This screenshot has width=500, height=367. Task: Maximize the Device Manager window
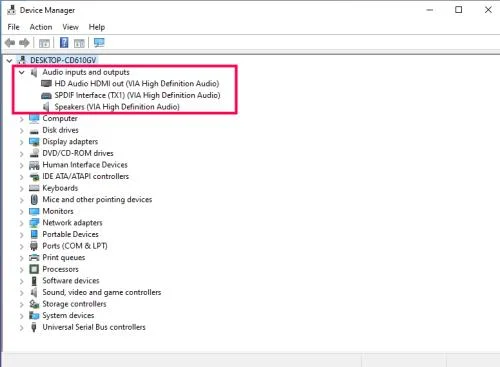(x=459, y=10)
